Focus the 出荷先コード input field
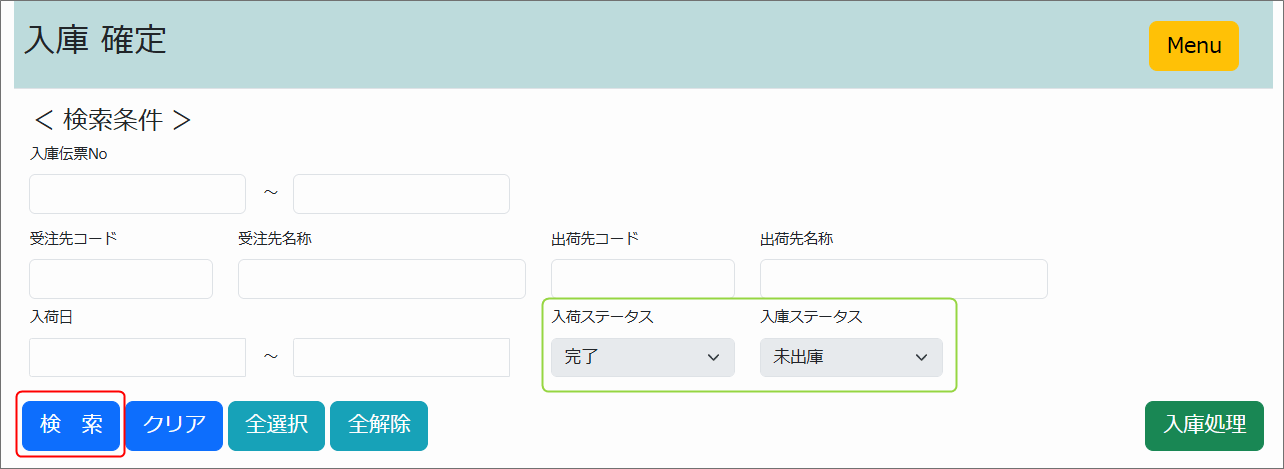1284x469 pixels. pyautogui.click(x=642, y=279)
